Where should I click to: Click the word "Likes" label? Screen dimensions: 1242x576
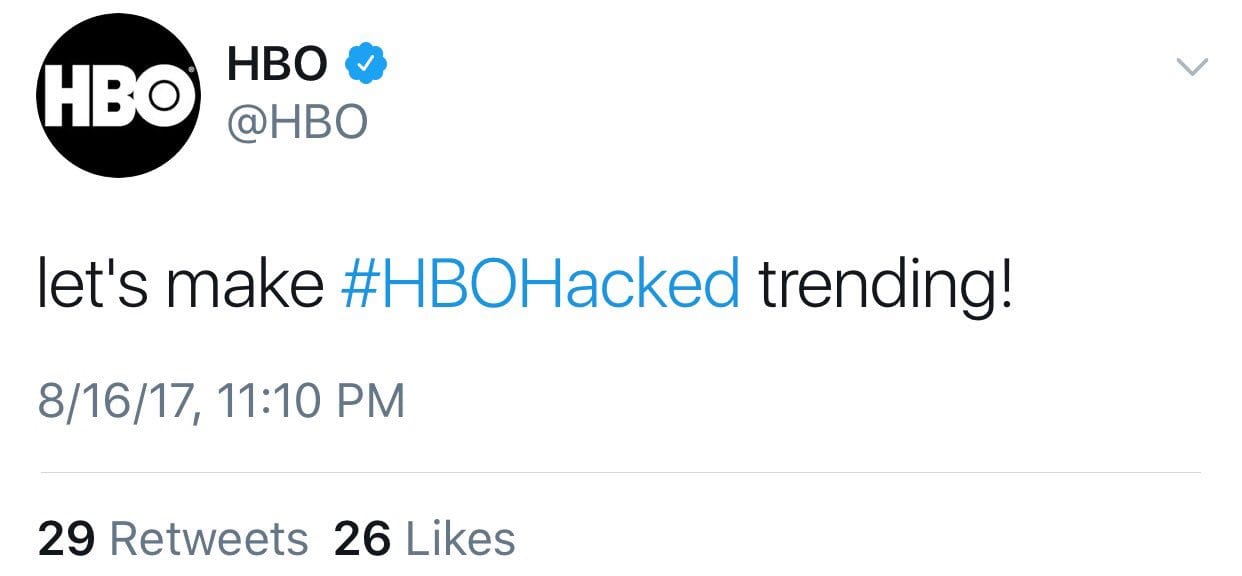[459, 539]
